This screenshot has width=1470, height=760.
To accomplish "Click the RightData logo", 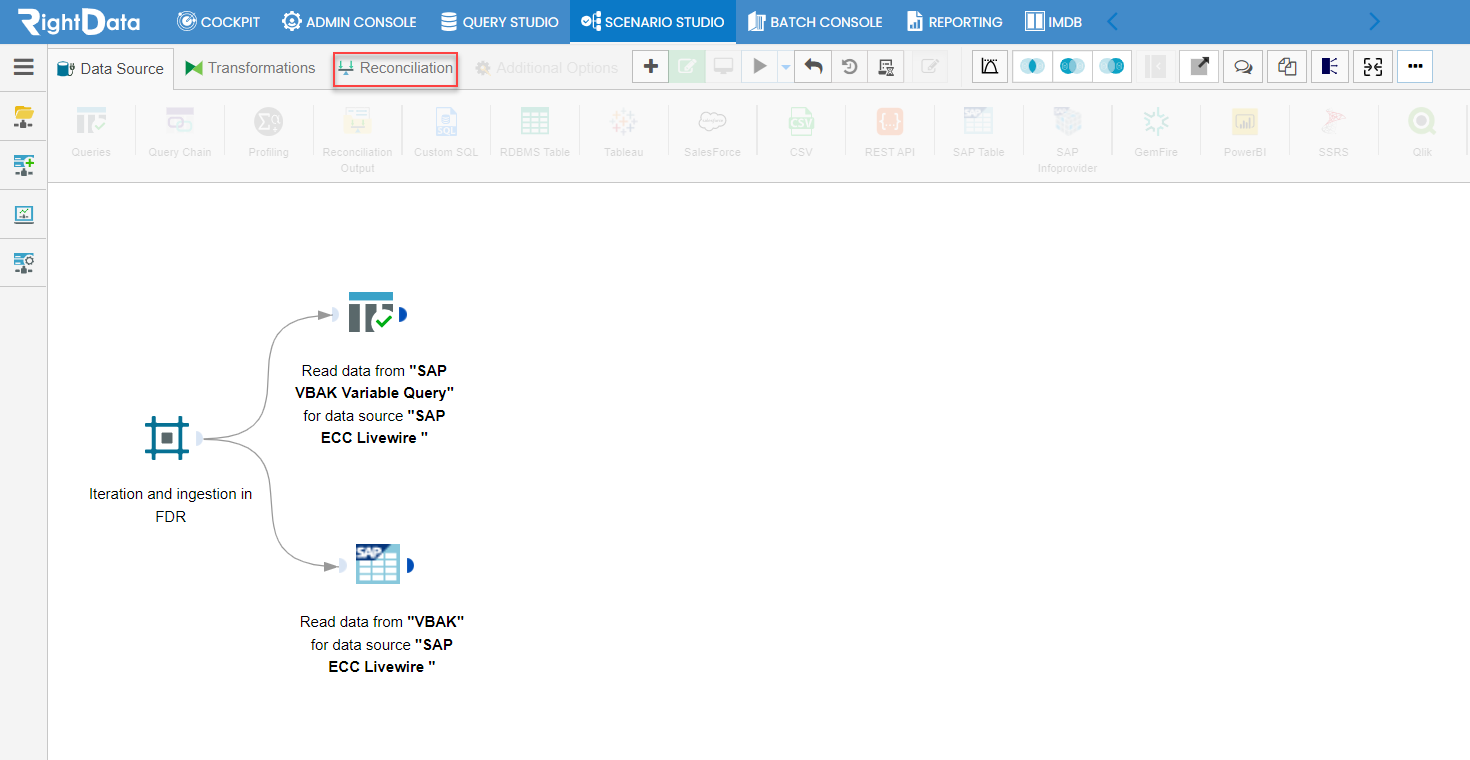I will coord(79,21).
